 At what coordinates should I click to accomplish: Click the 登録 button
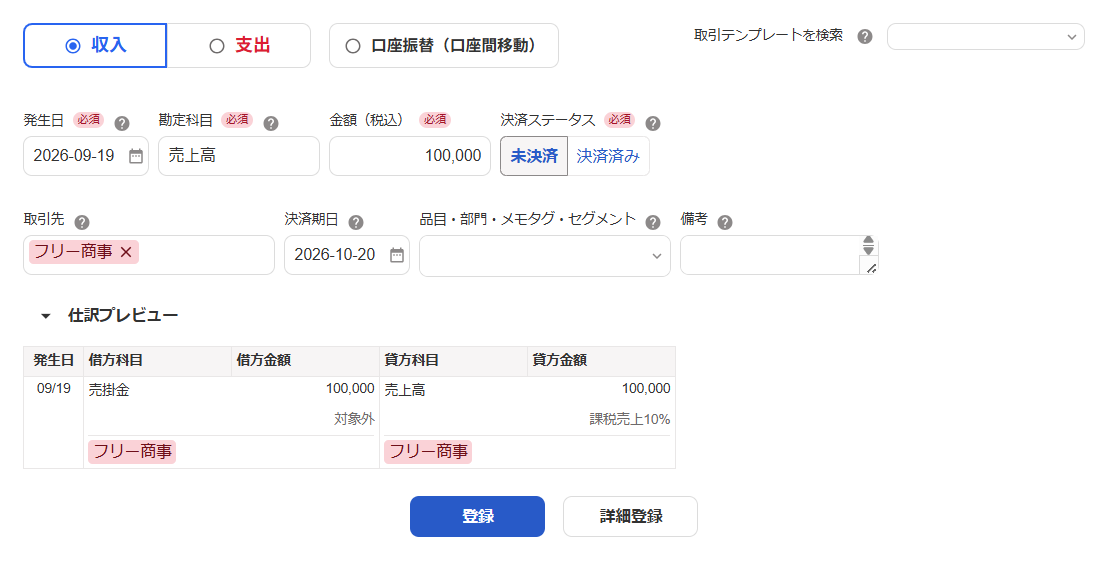pyautogui.click(x=477, y=516)
